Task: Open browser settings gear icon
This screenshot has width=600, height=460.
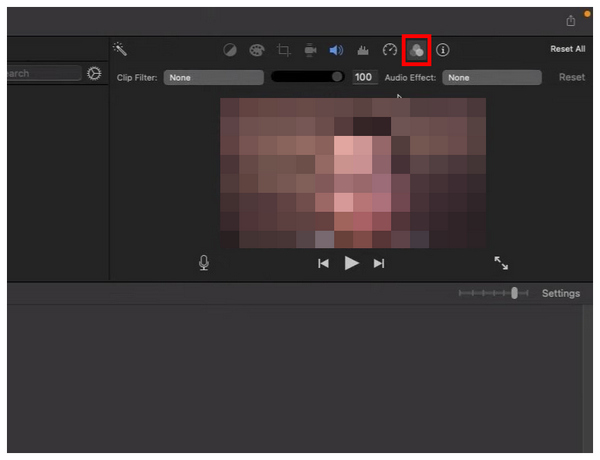Action: 94,73
